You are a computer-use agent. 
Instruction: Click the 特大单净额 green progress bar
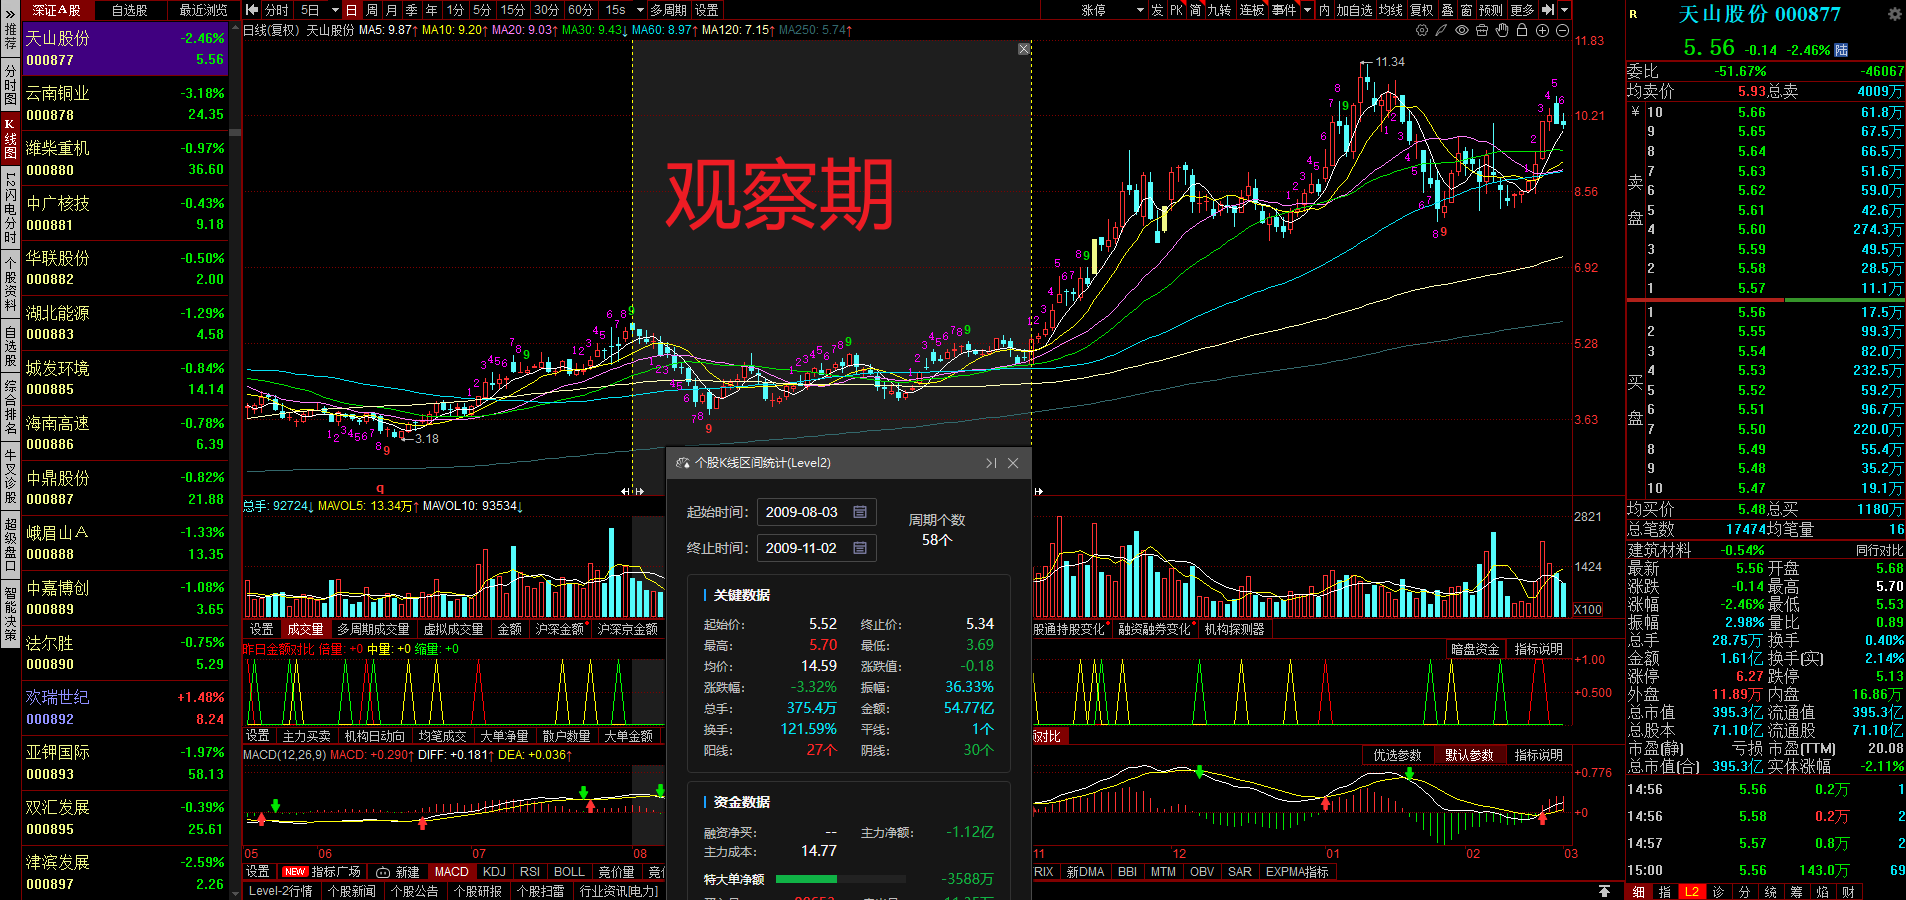808,879
